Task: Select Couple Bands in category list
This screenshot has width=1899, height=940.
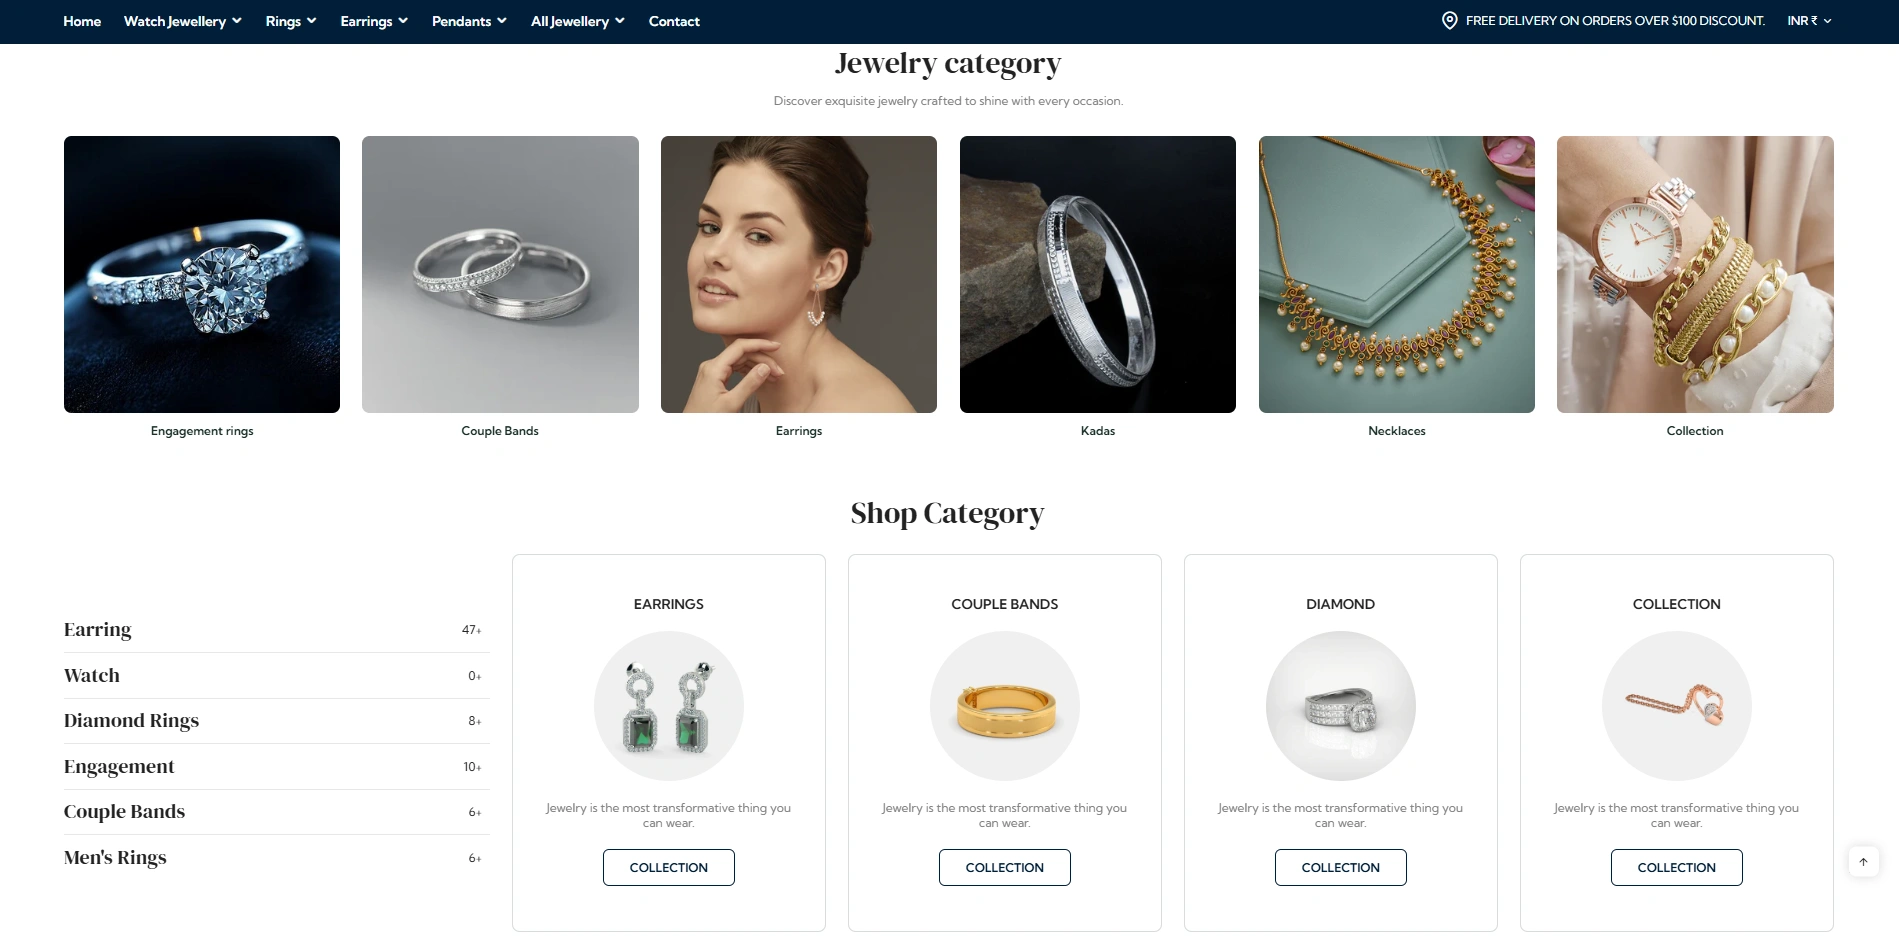Action: click(x=273, y=812)
